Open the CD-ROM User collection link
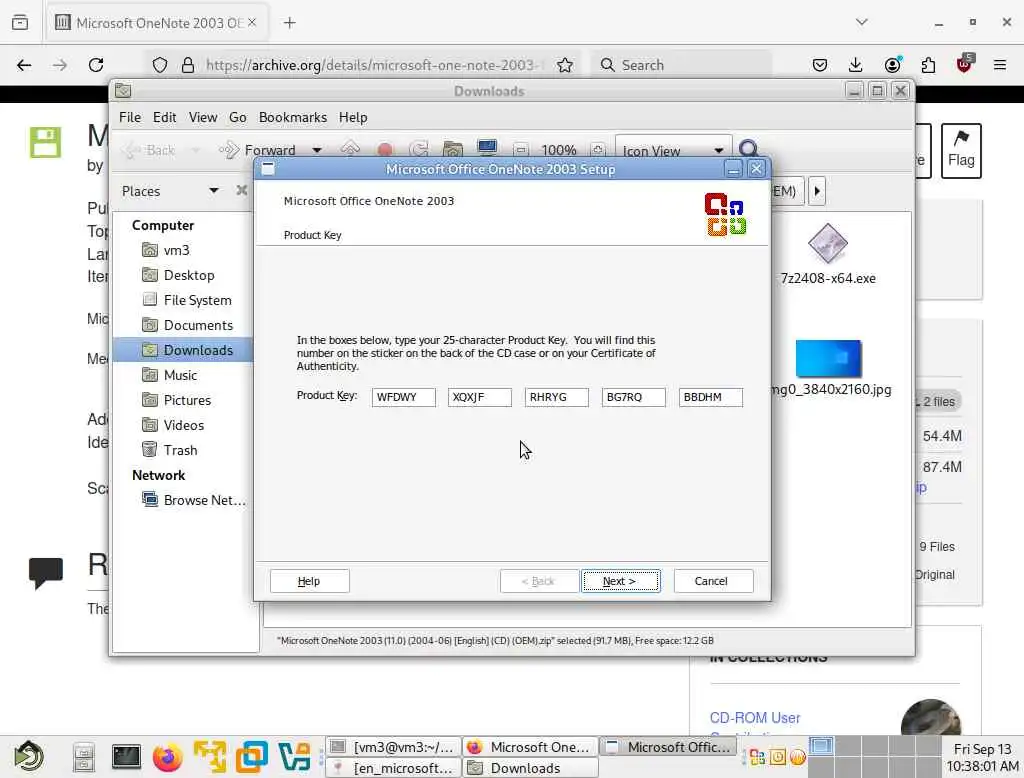The width and height of the screenshot is (1024, 778). pos(754,718)
